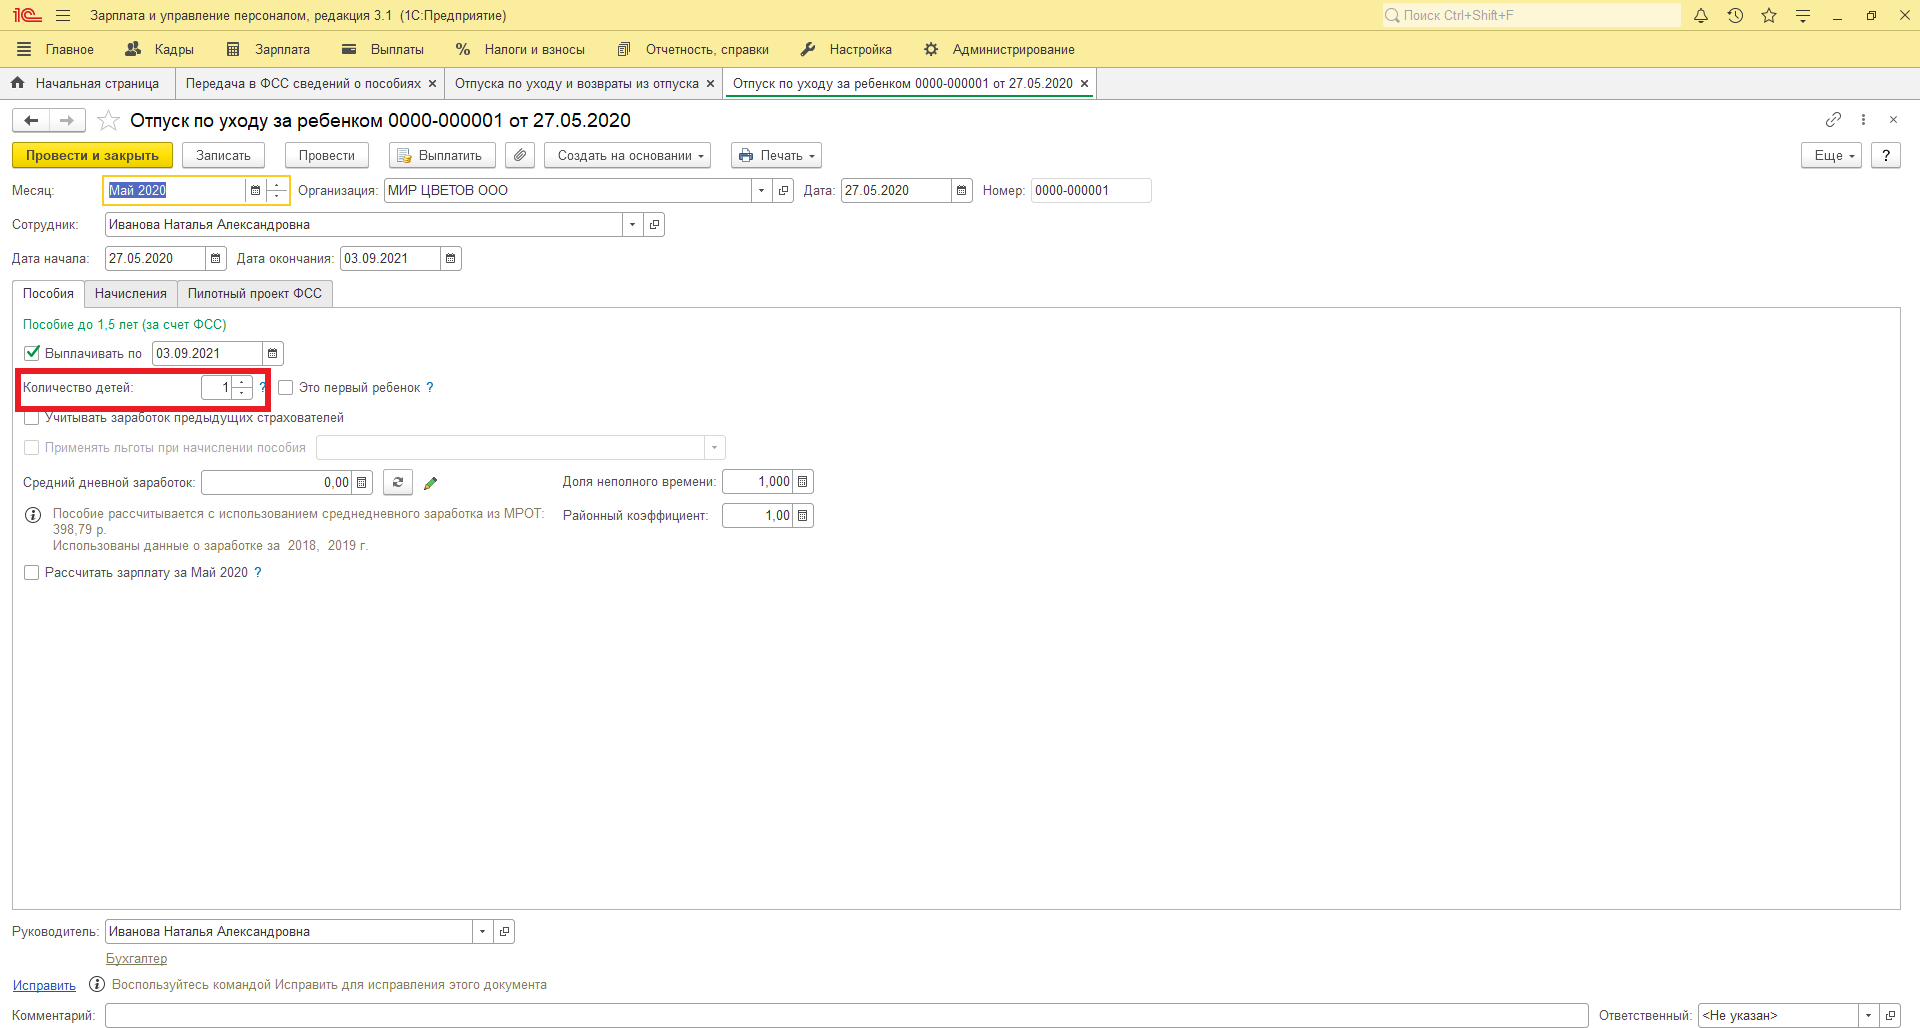Click into the Комментарий input field
1920x1028 pixels.
(x=845, y=1015)
